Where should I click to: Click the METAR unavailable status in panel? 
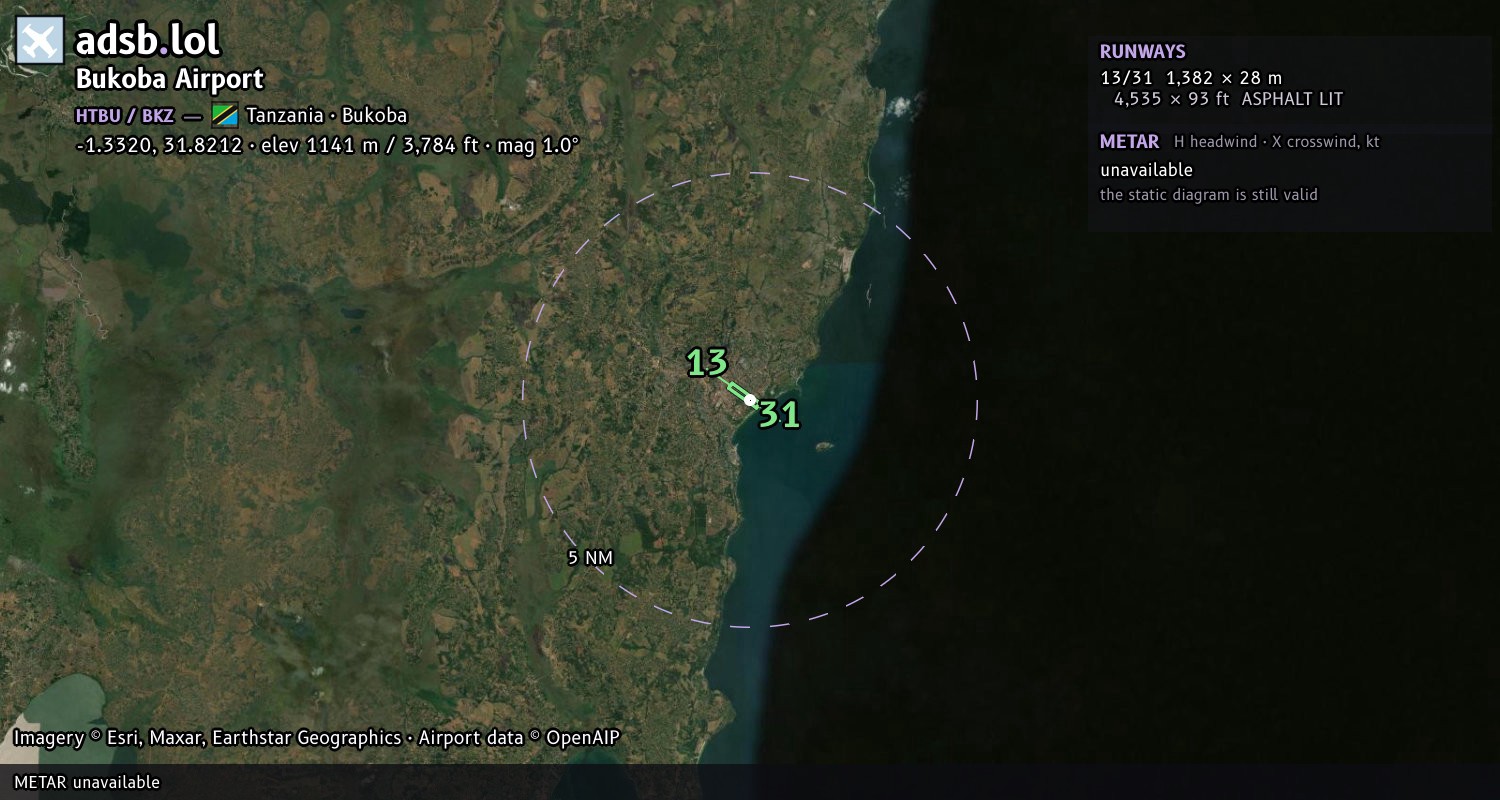click(1147, 170)
